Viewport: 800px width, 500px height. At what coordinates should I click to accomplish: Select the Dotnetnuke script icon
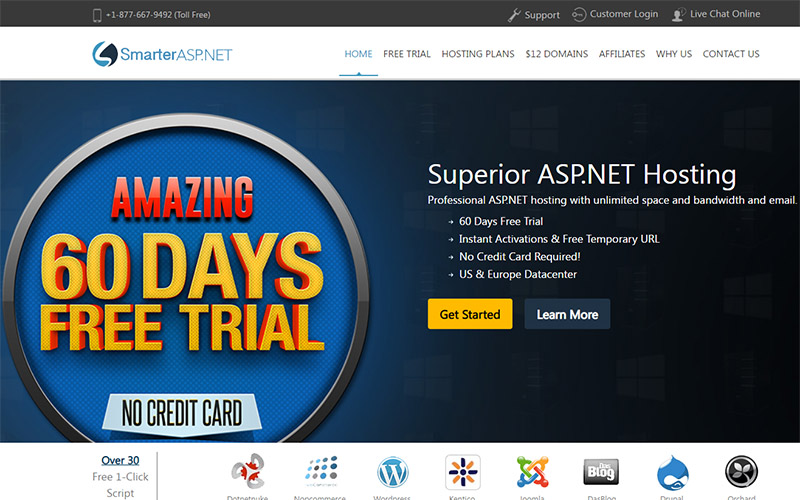pyautogui.click(x=248, y=471)
